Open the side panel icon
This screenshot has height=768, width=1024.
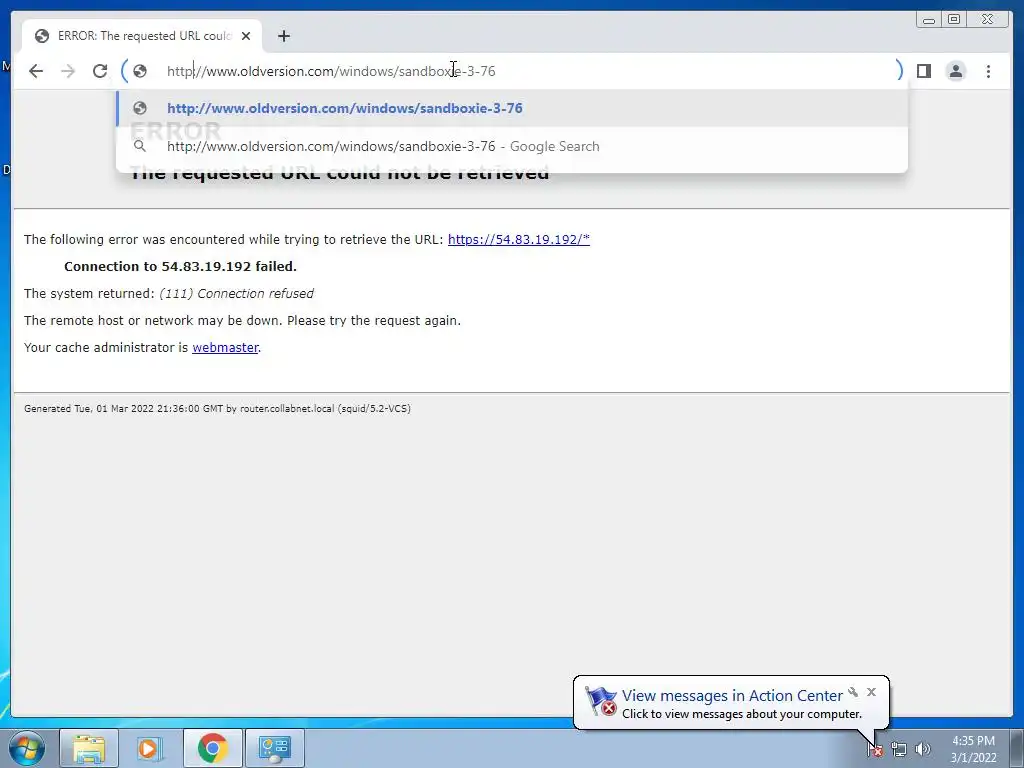click(x=923, y=71)
